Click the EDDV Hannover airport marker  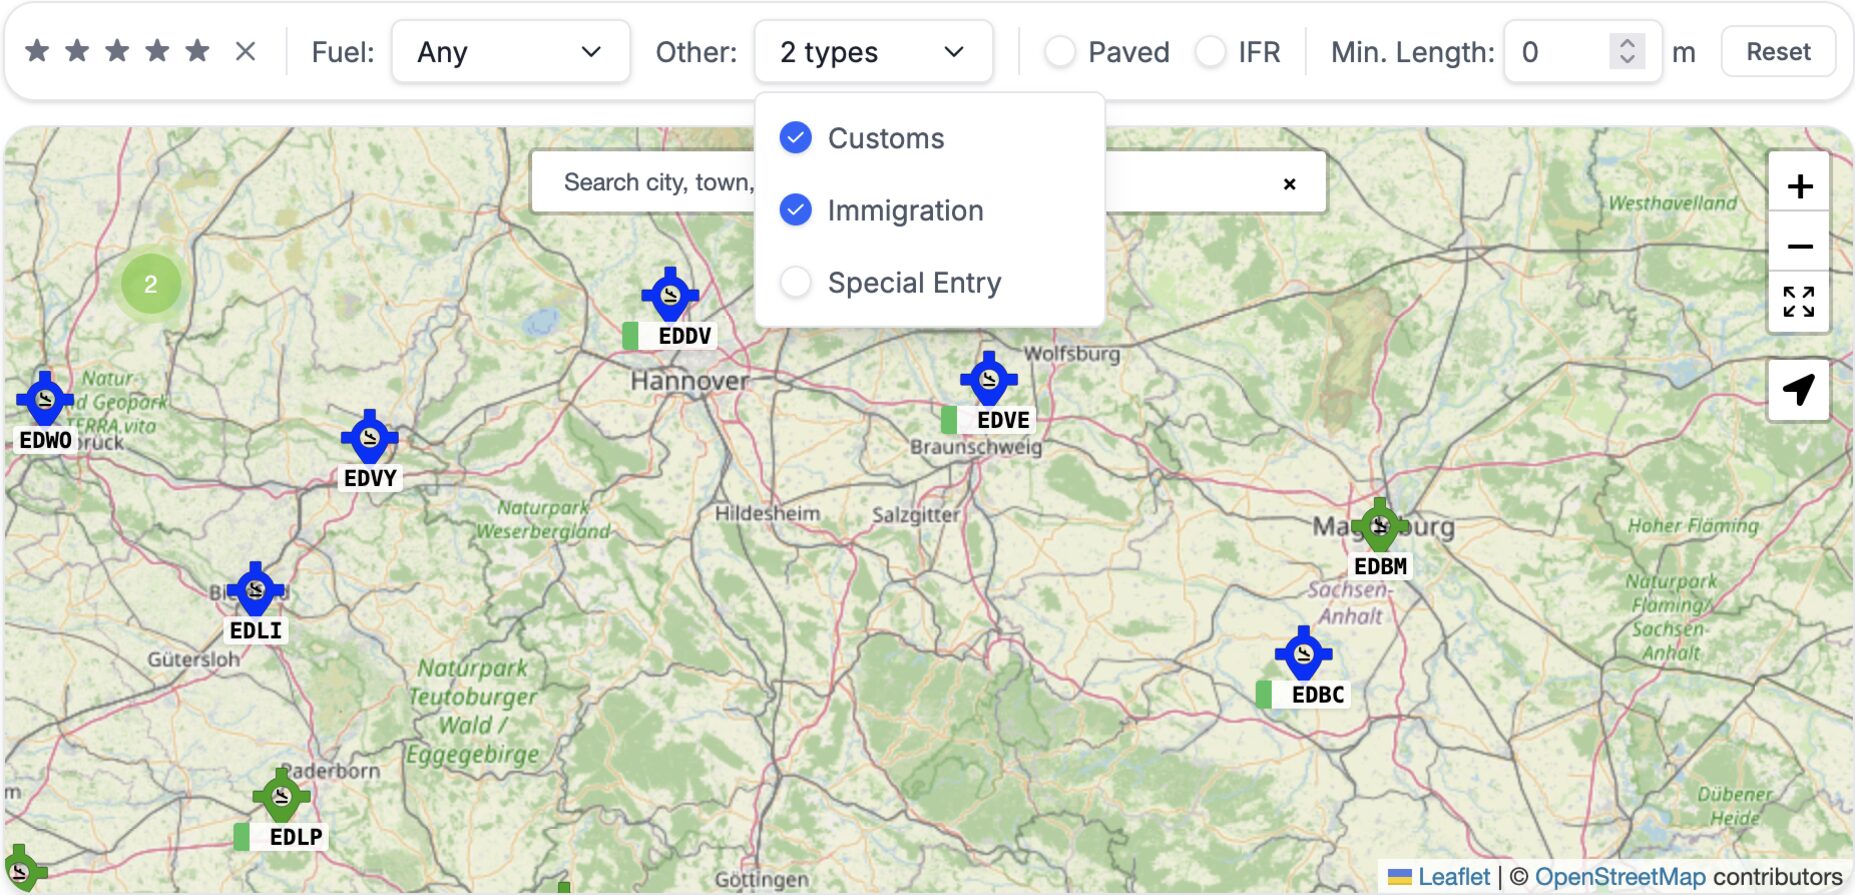coord(670,296)
